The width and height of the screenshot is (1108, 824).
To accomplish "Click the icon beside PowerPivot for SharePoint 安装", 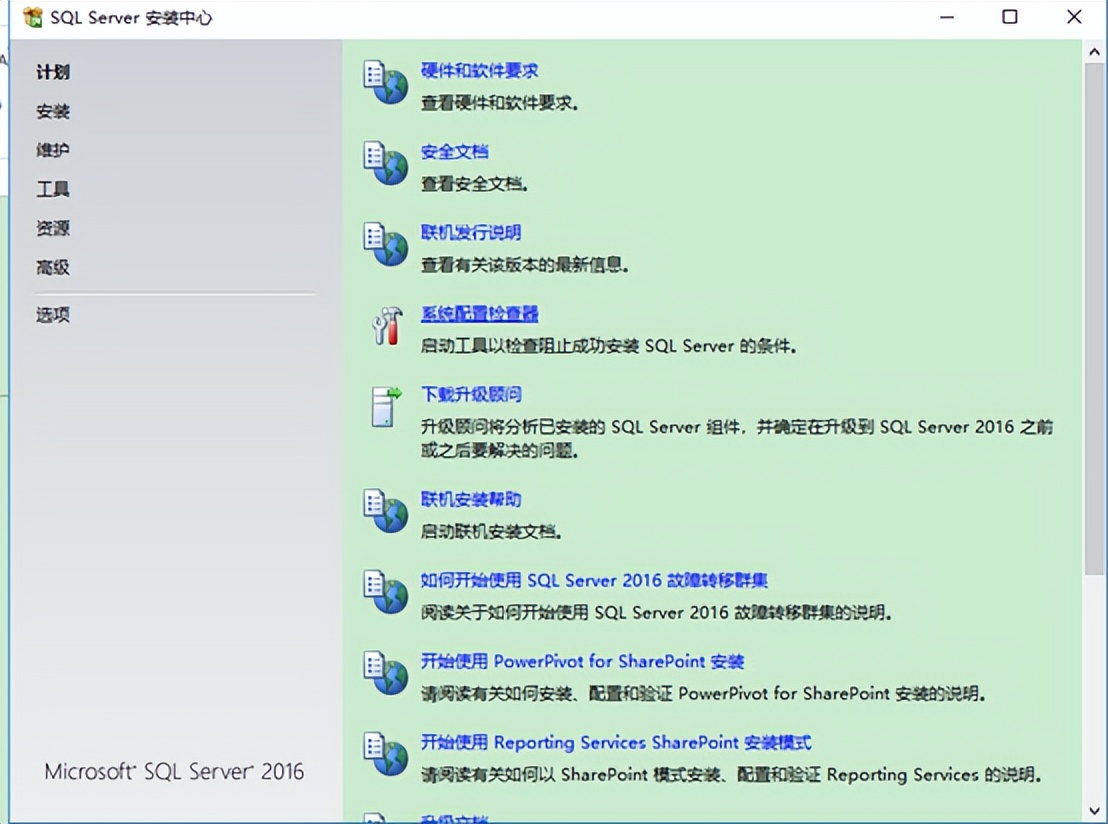I will (x=386, y=672).
